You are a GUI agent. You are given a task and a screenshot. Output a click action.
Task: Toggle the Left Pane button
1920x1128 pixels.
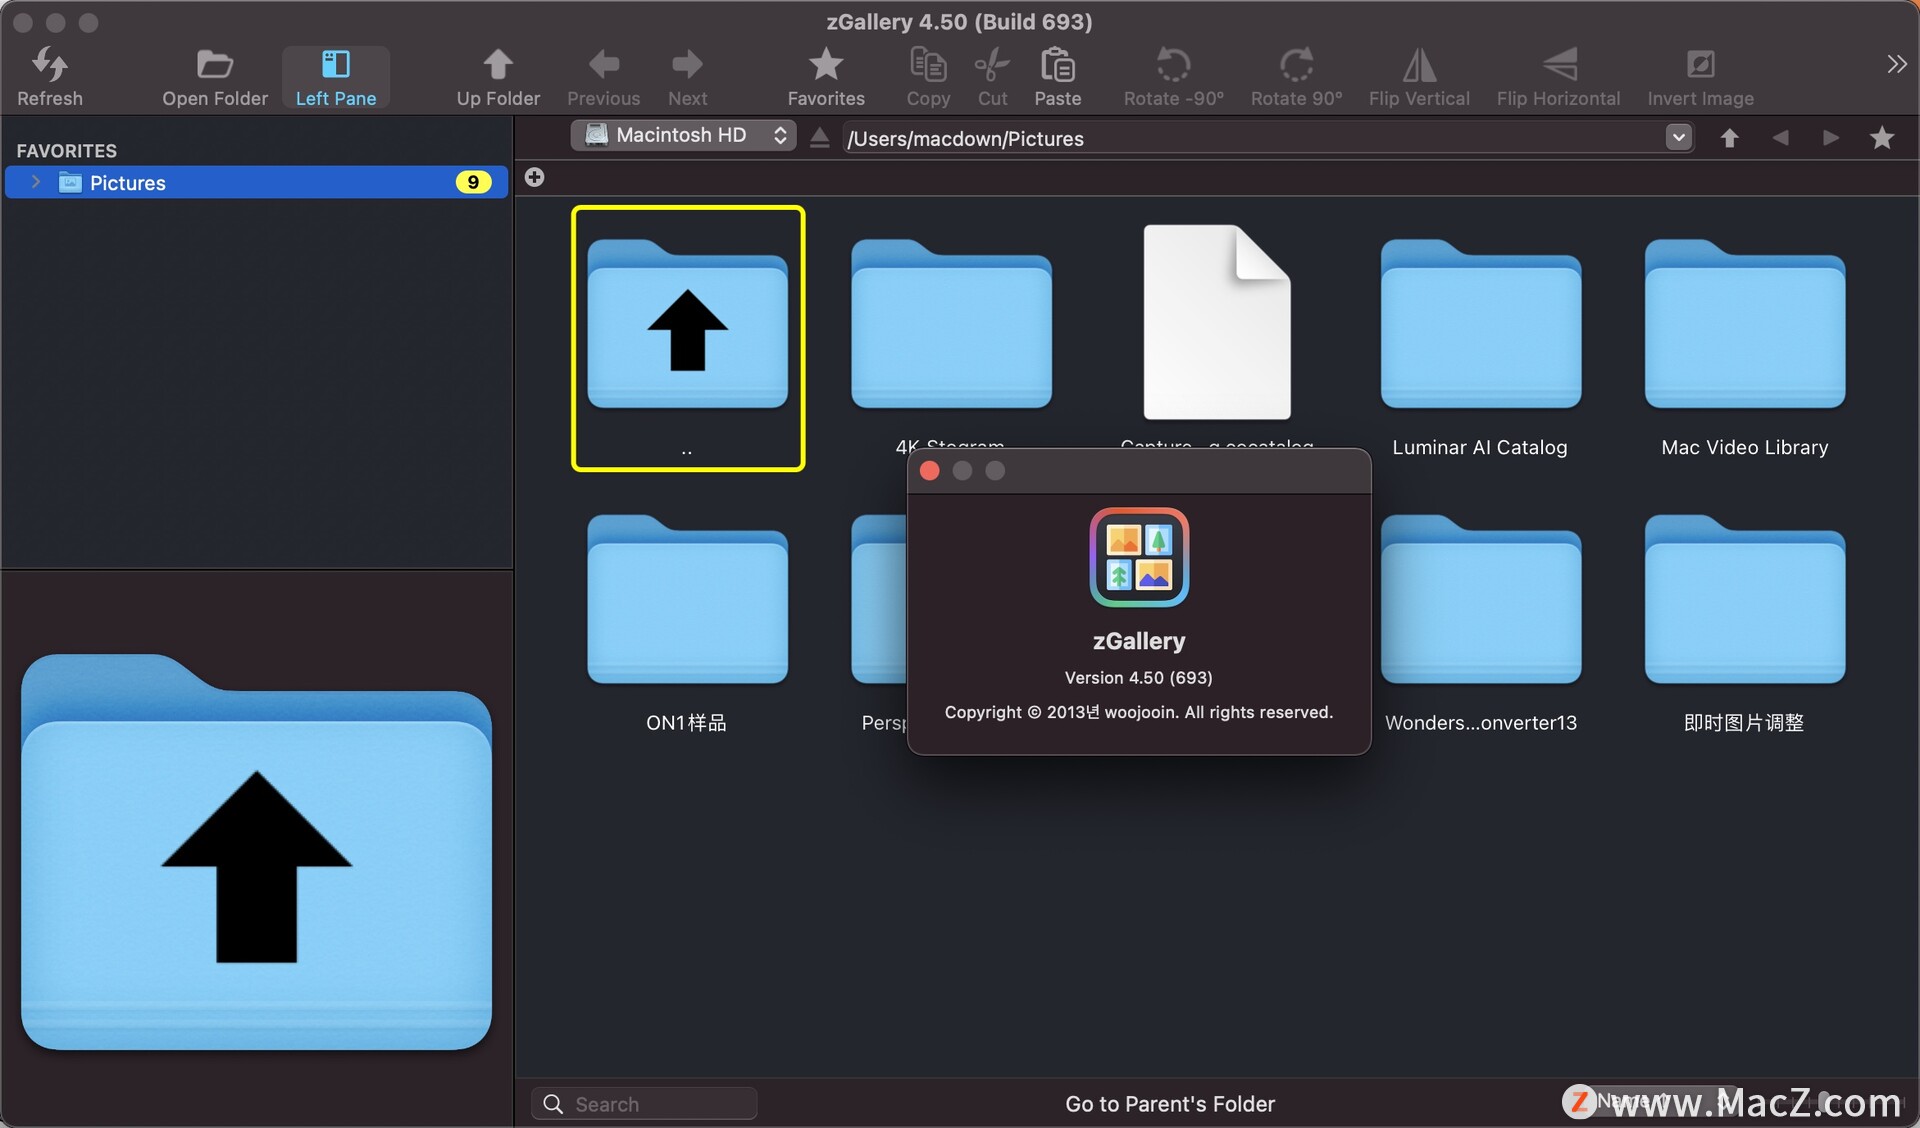pyautogui.click(x=336, y=76)
